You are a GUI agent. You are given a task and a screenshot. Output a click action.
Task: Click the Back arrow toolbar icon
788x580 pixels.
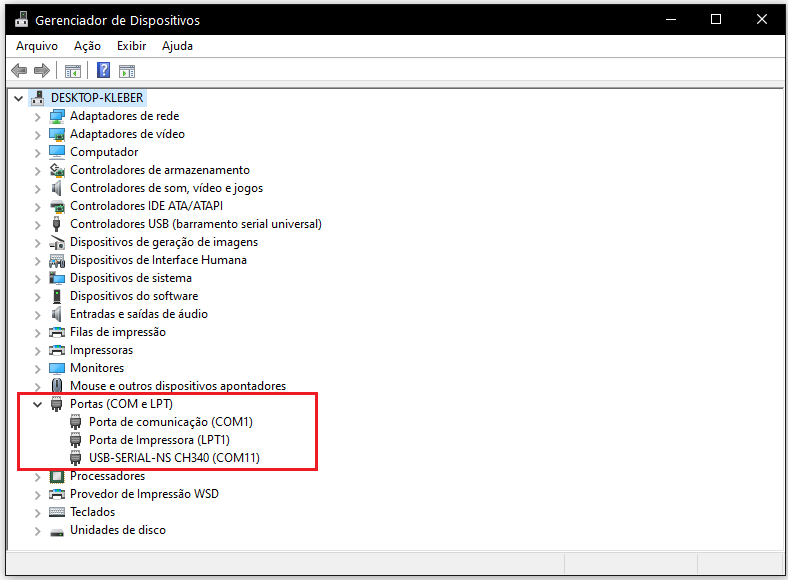pos(19,70)
